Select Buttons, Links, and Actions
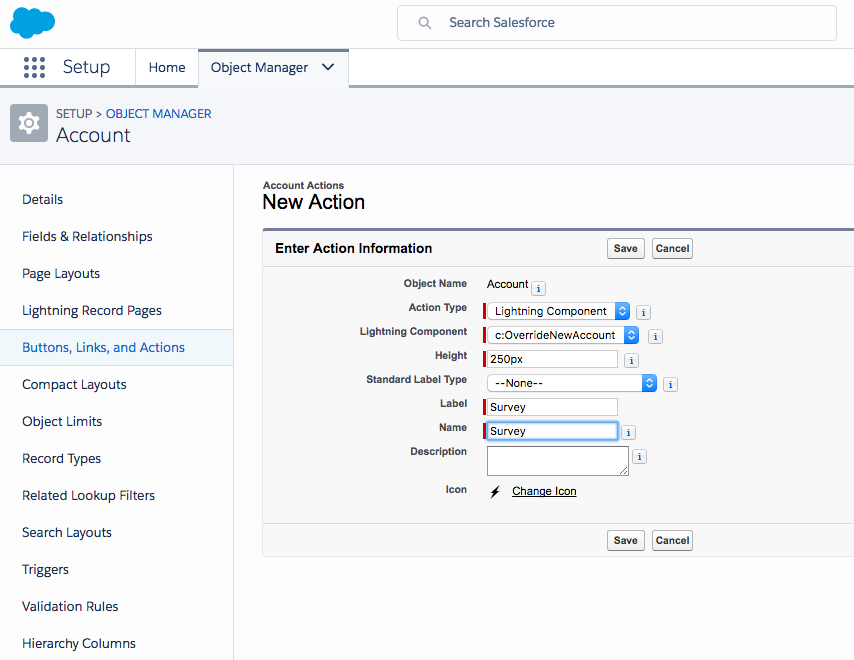 [103, 347]
